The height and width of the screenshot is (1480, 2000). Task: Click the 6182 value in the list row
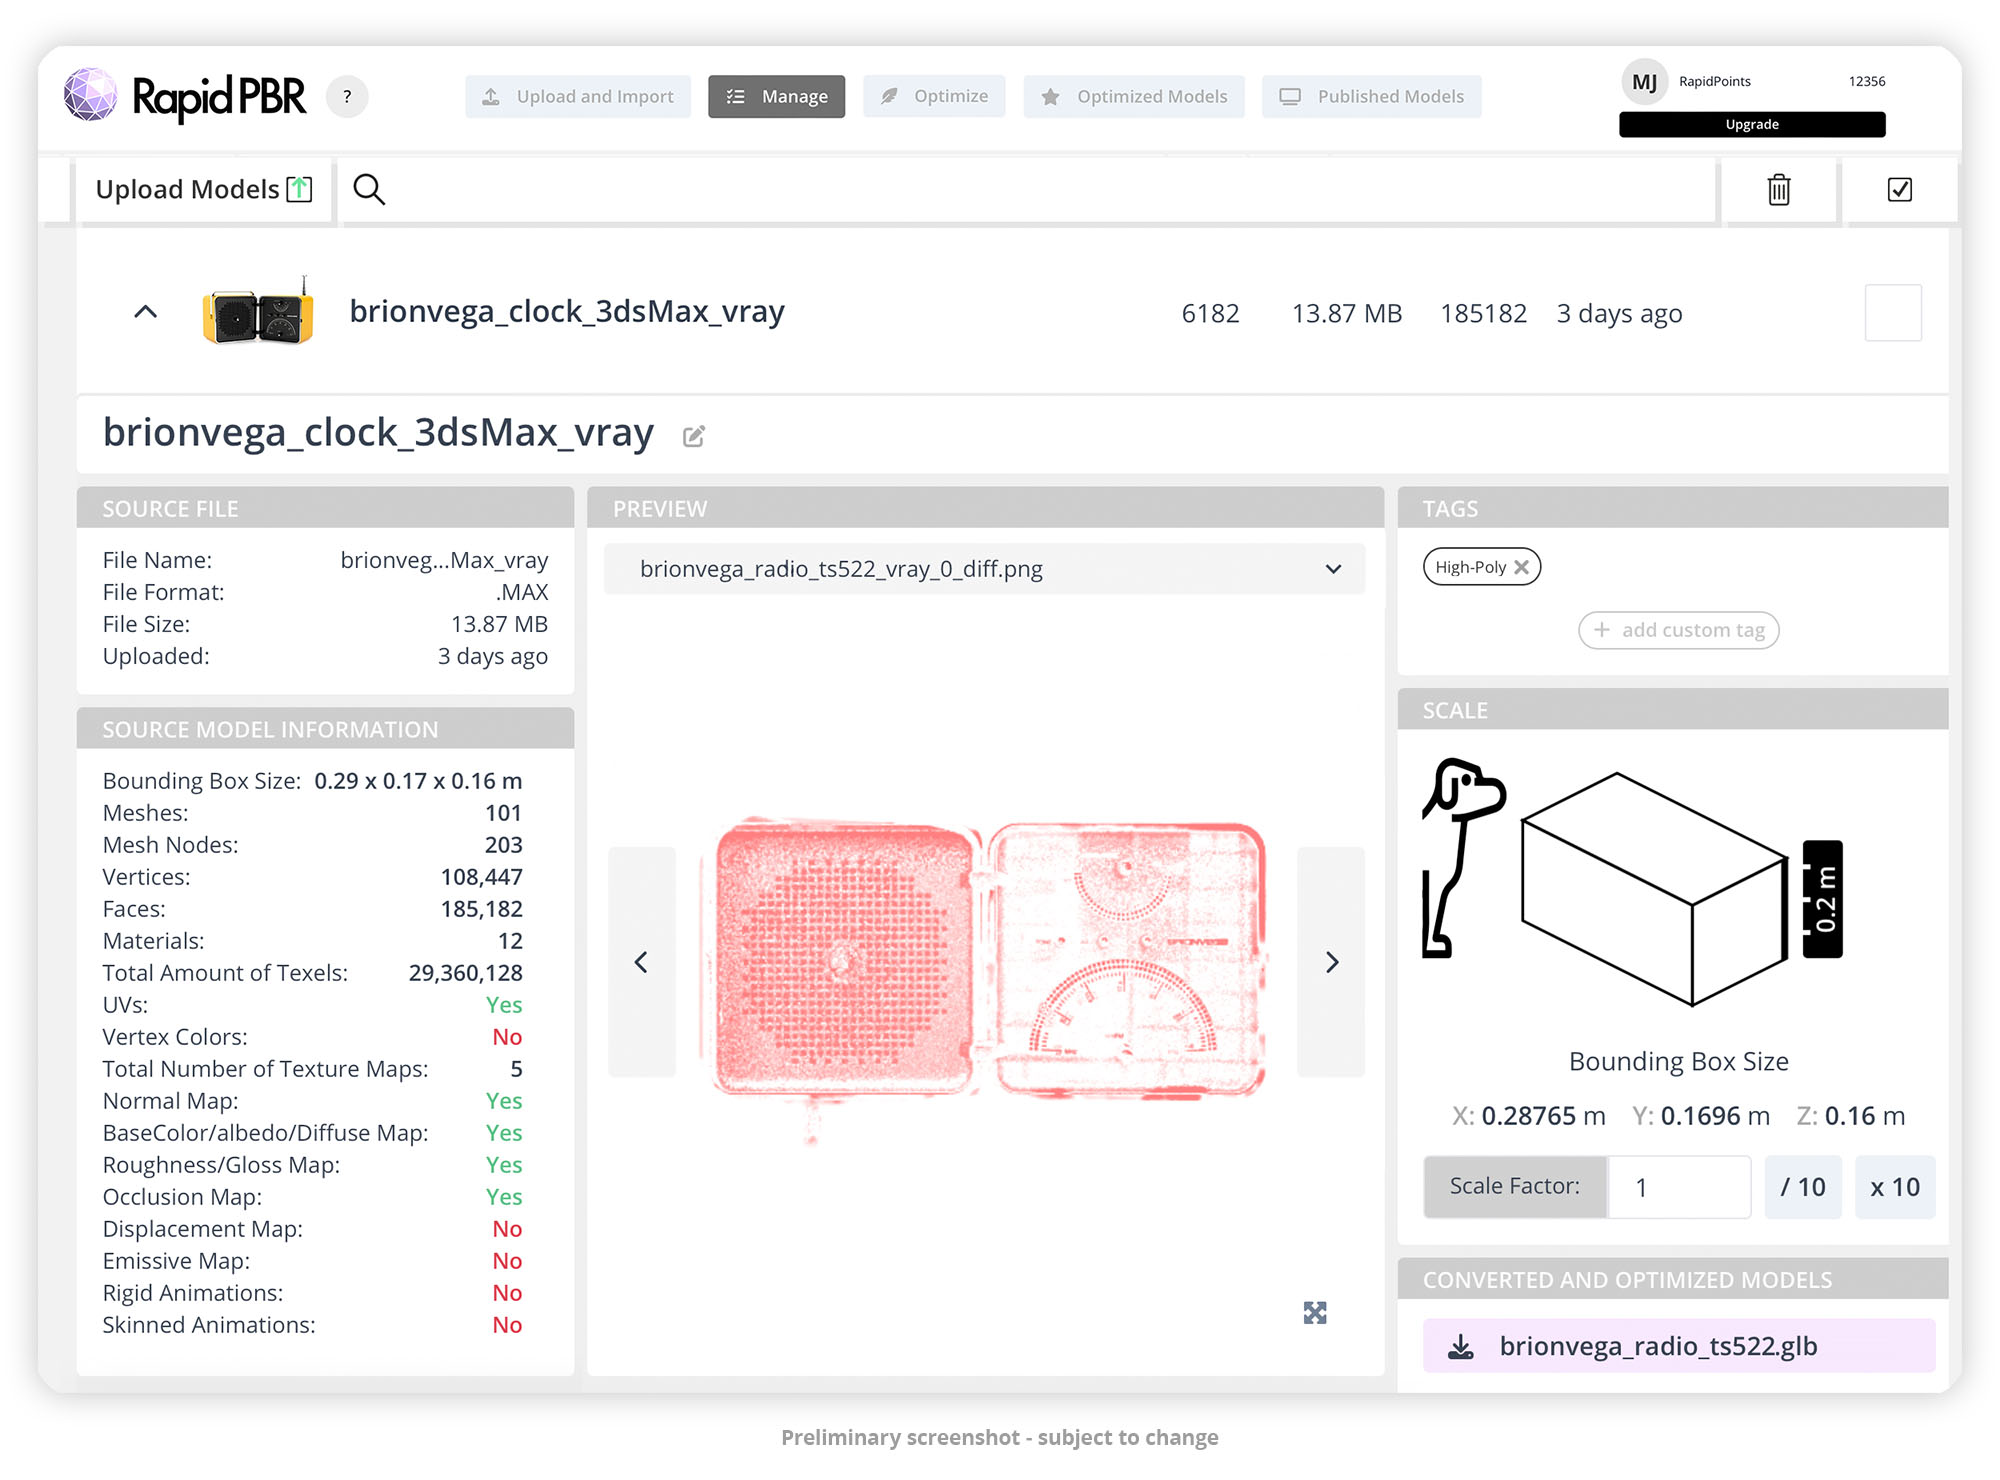(1211, 314)
